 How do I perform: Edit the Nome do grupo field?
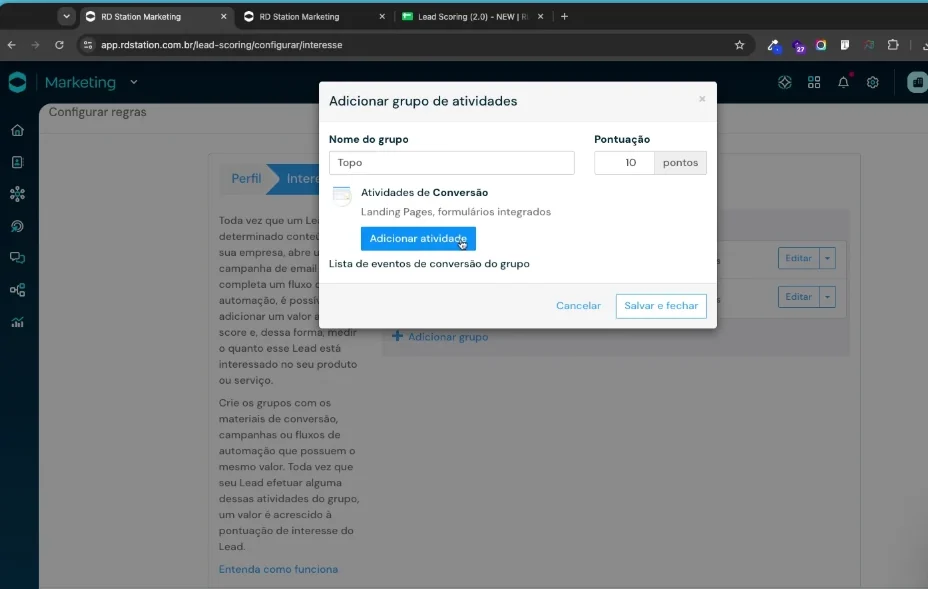[x=452, y=163]
